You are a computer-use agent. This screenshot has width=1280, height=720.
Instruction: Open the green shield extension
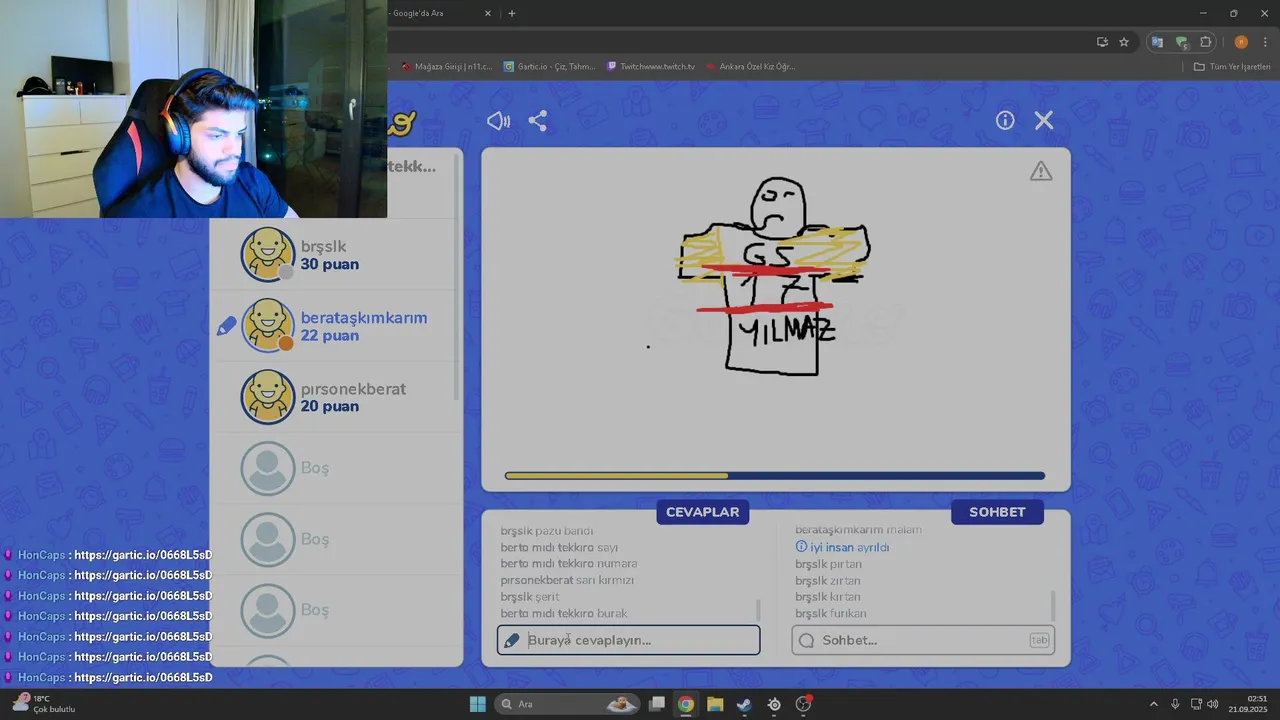click(x=1181, y=42)
